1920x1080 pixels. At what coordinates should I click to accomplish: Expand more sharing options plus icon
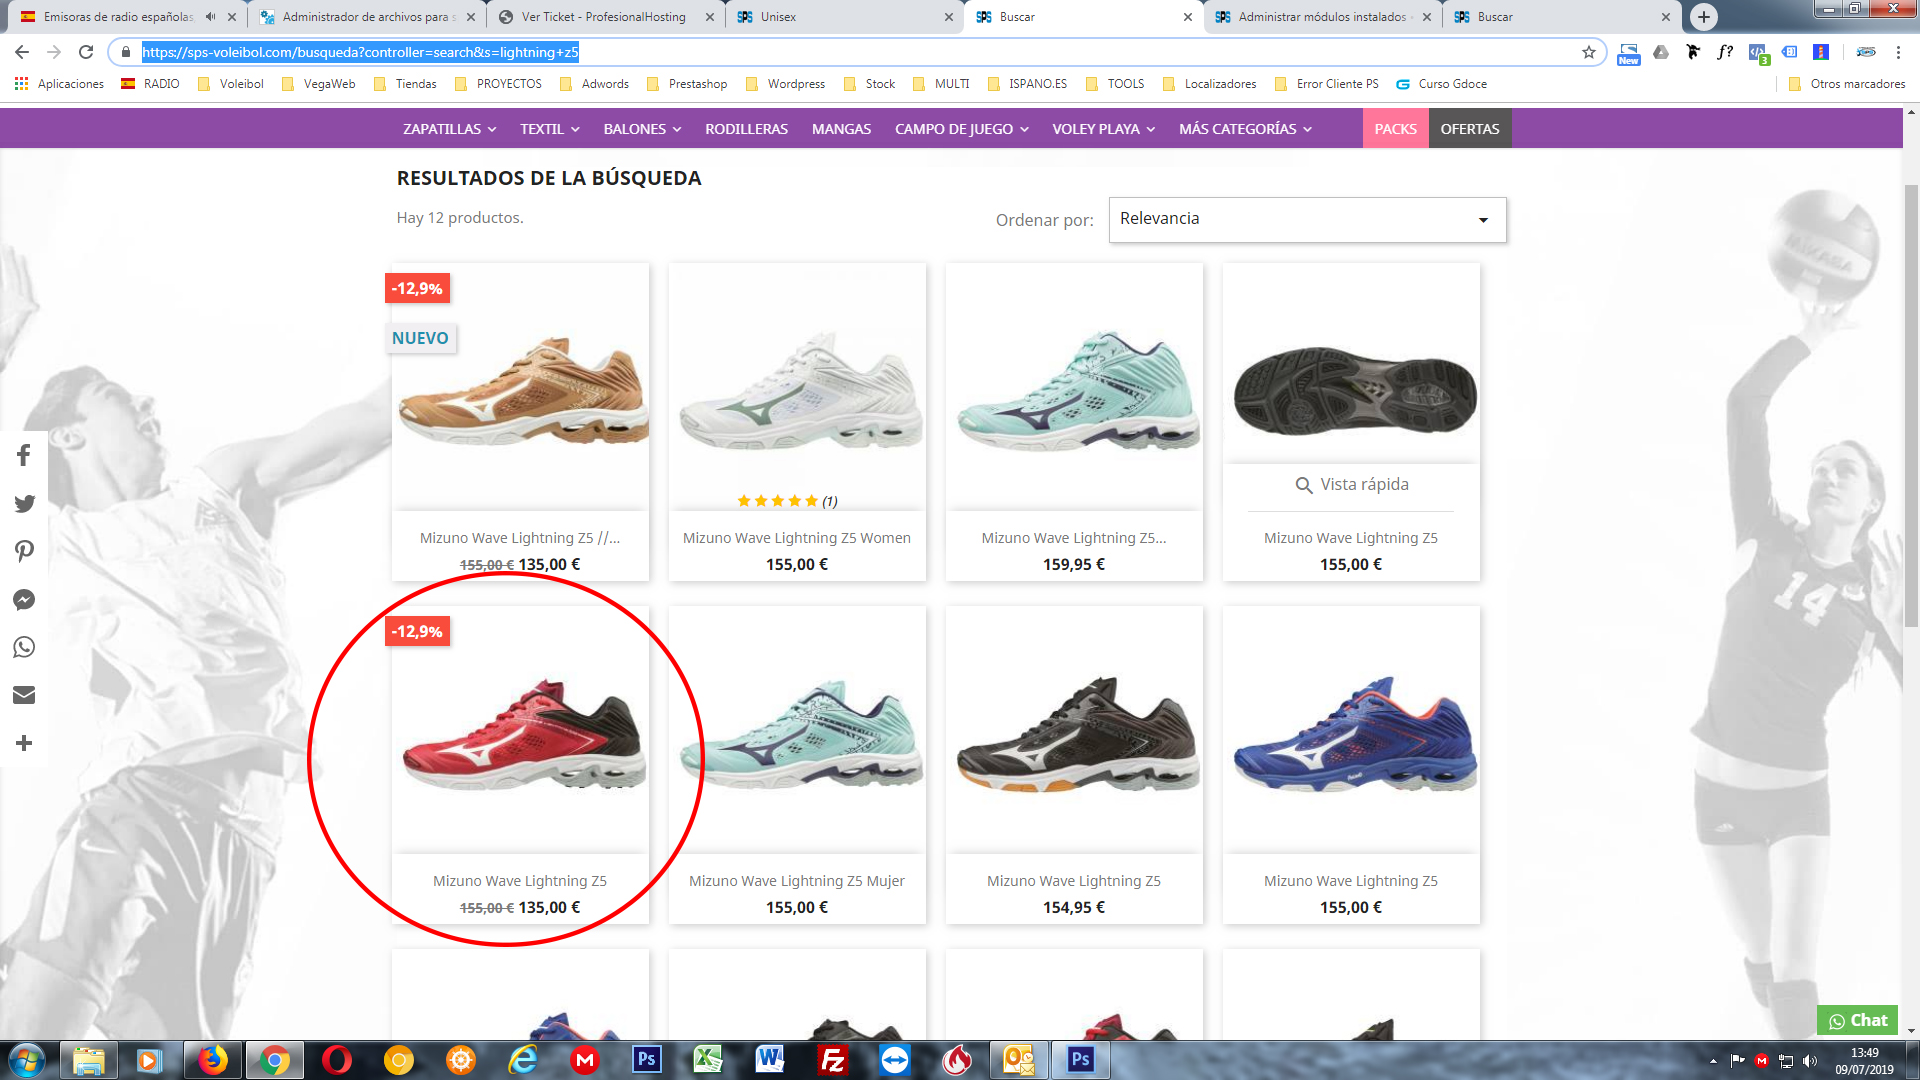[24, 743]
